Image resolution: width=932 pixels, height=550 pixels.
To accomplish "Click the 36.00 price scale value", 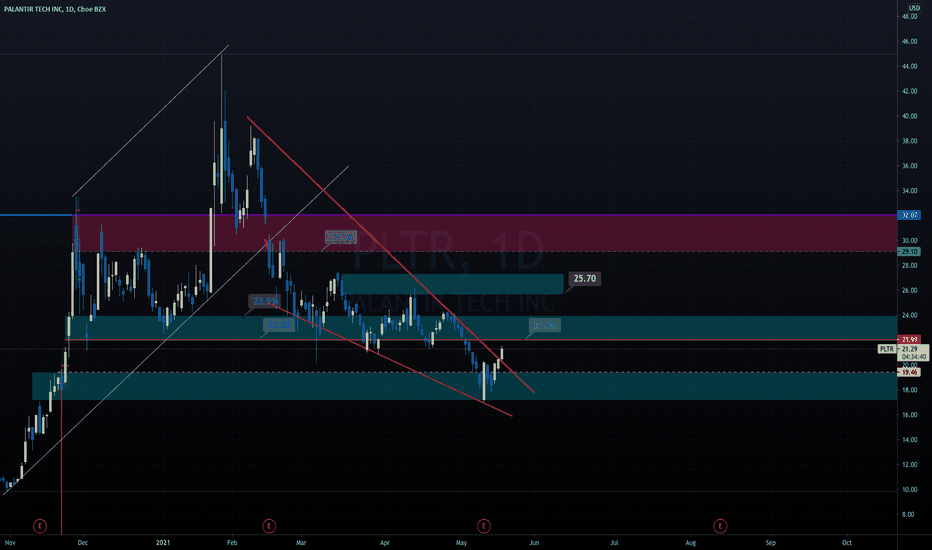I will pyautogui.click(x=909, y=166).
